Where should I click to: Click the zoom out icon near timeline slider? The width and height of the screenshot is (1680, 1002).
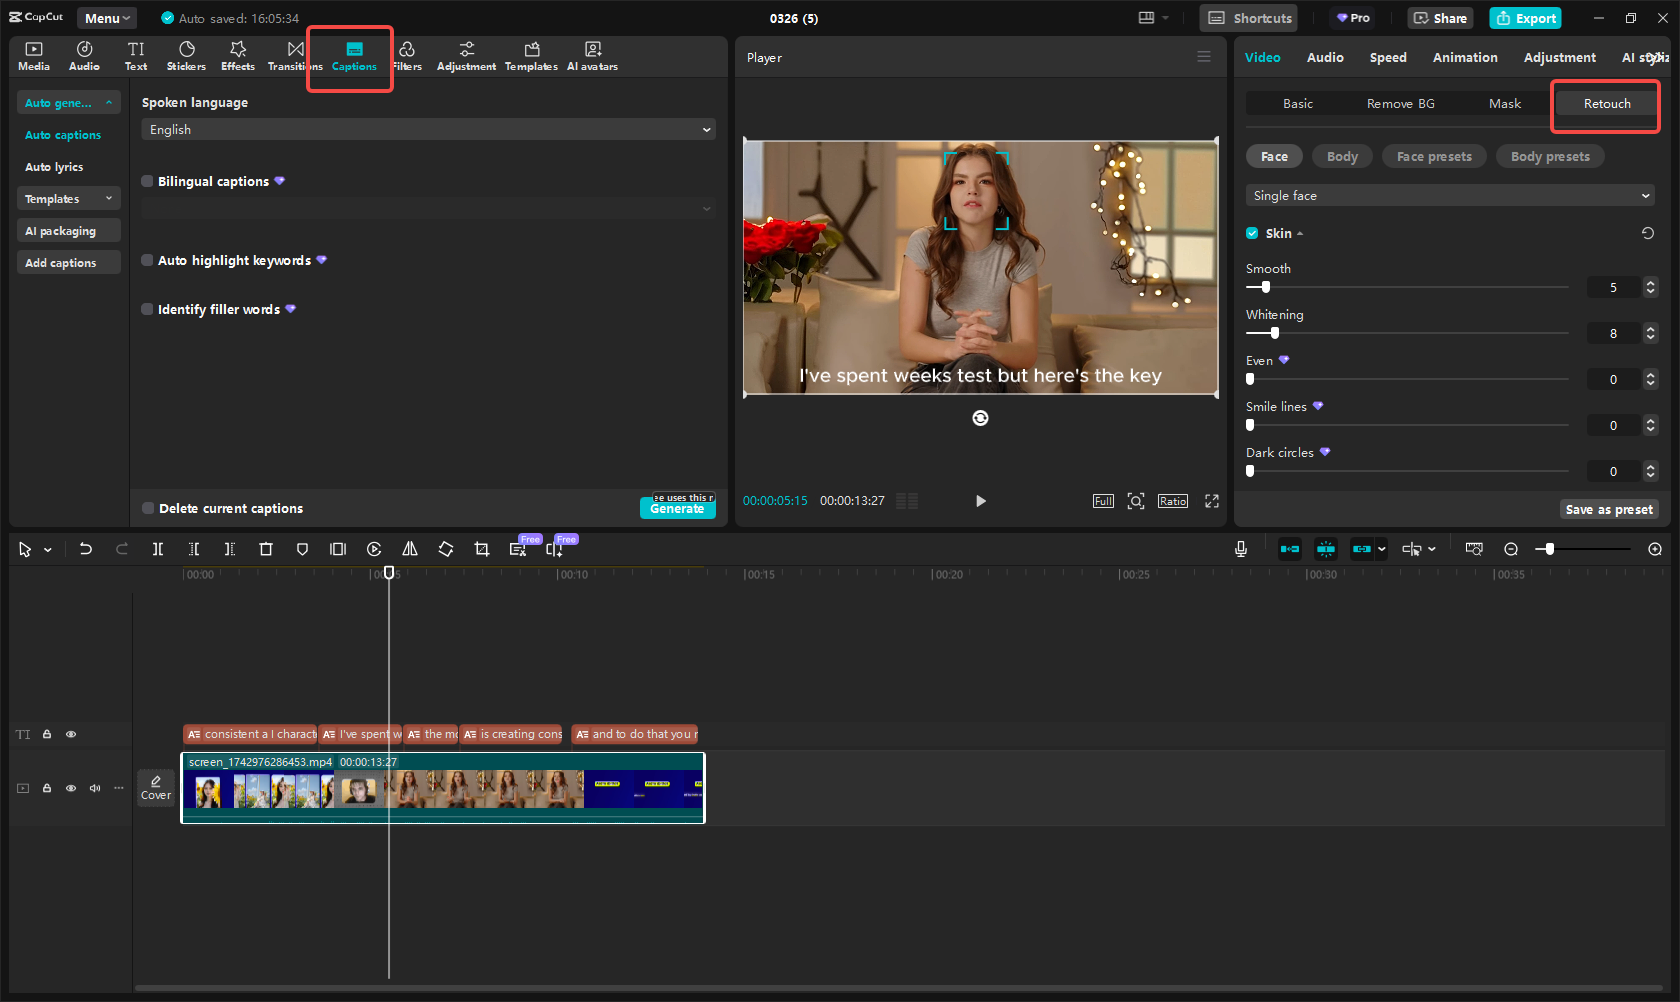point(1510,549)
